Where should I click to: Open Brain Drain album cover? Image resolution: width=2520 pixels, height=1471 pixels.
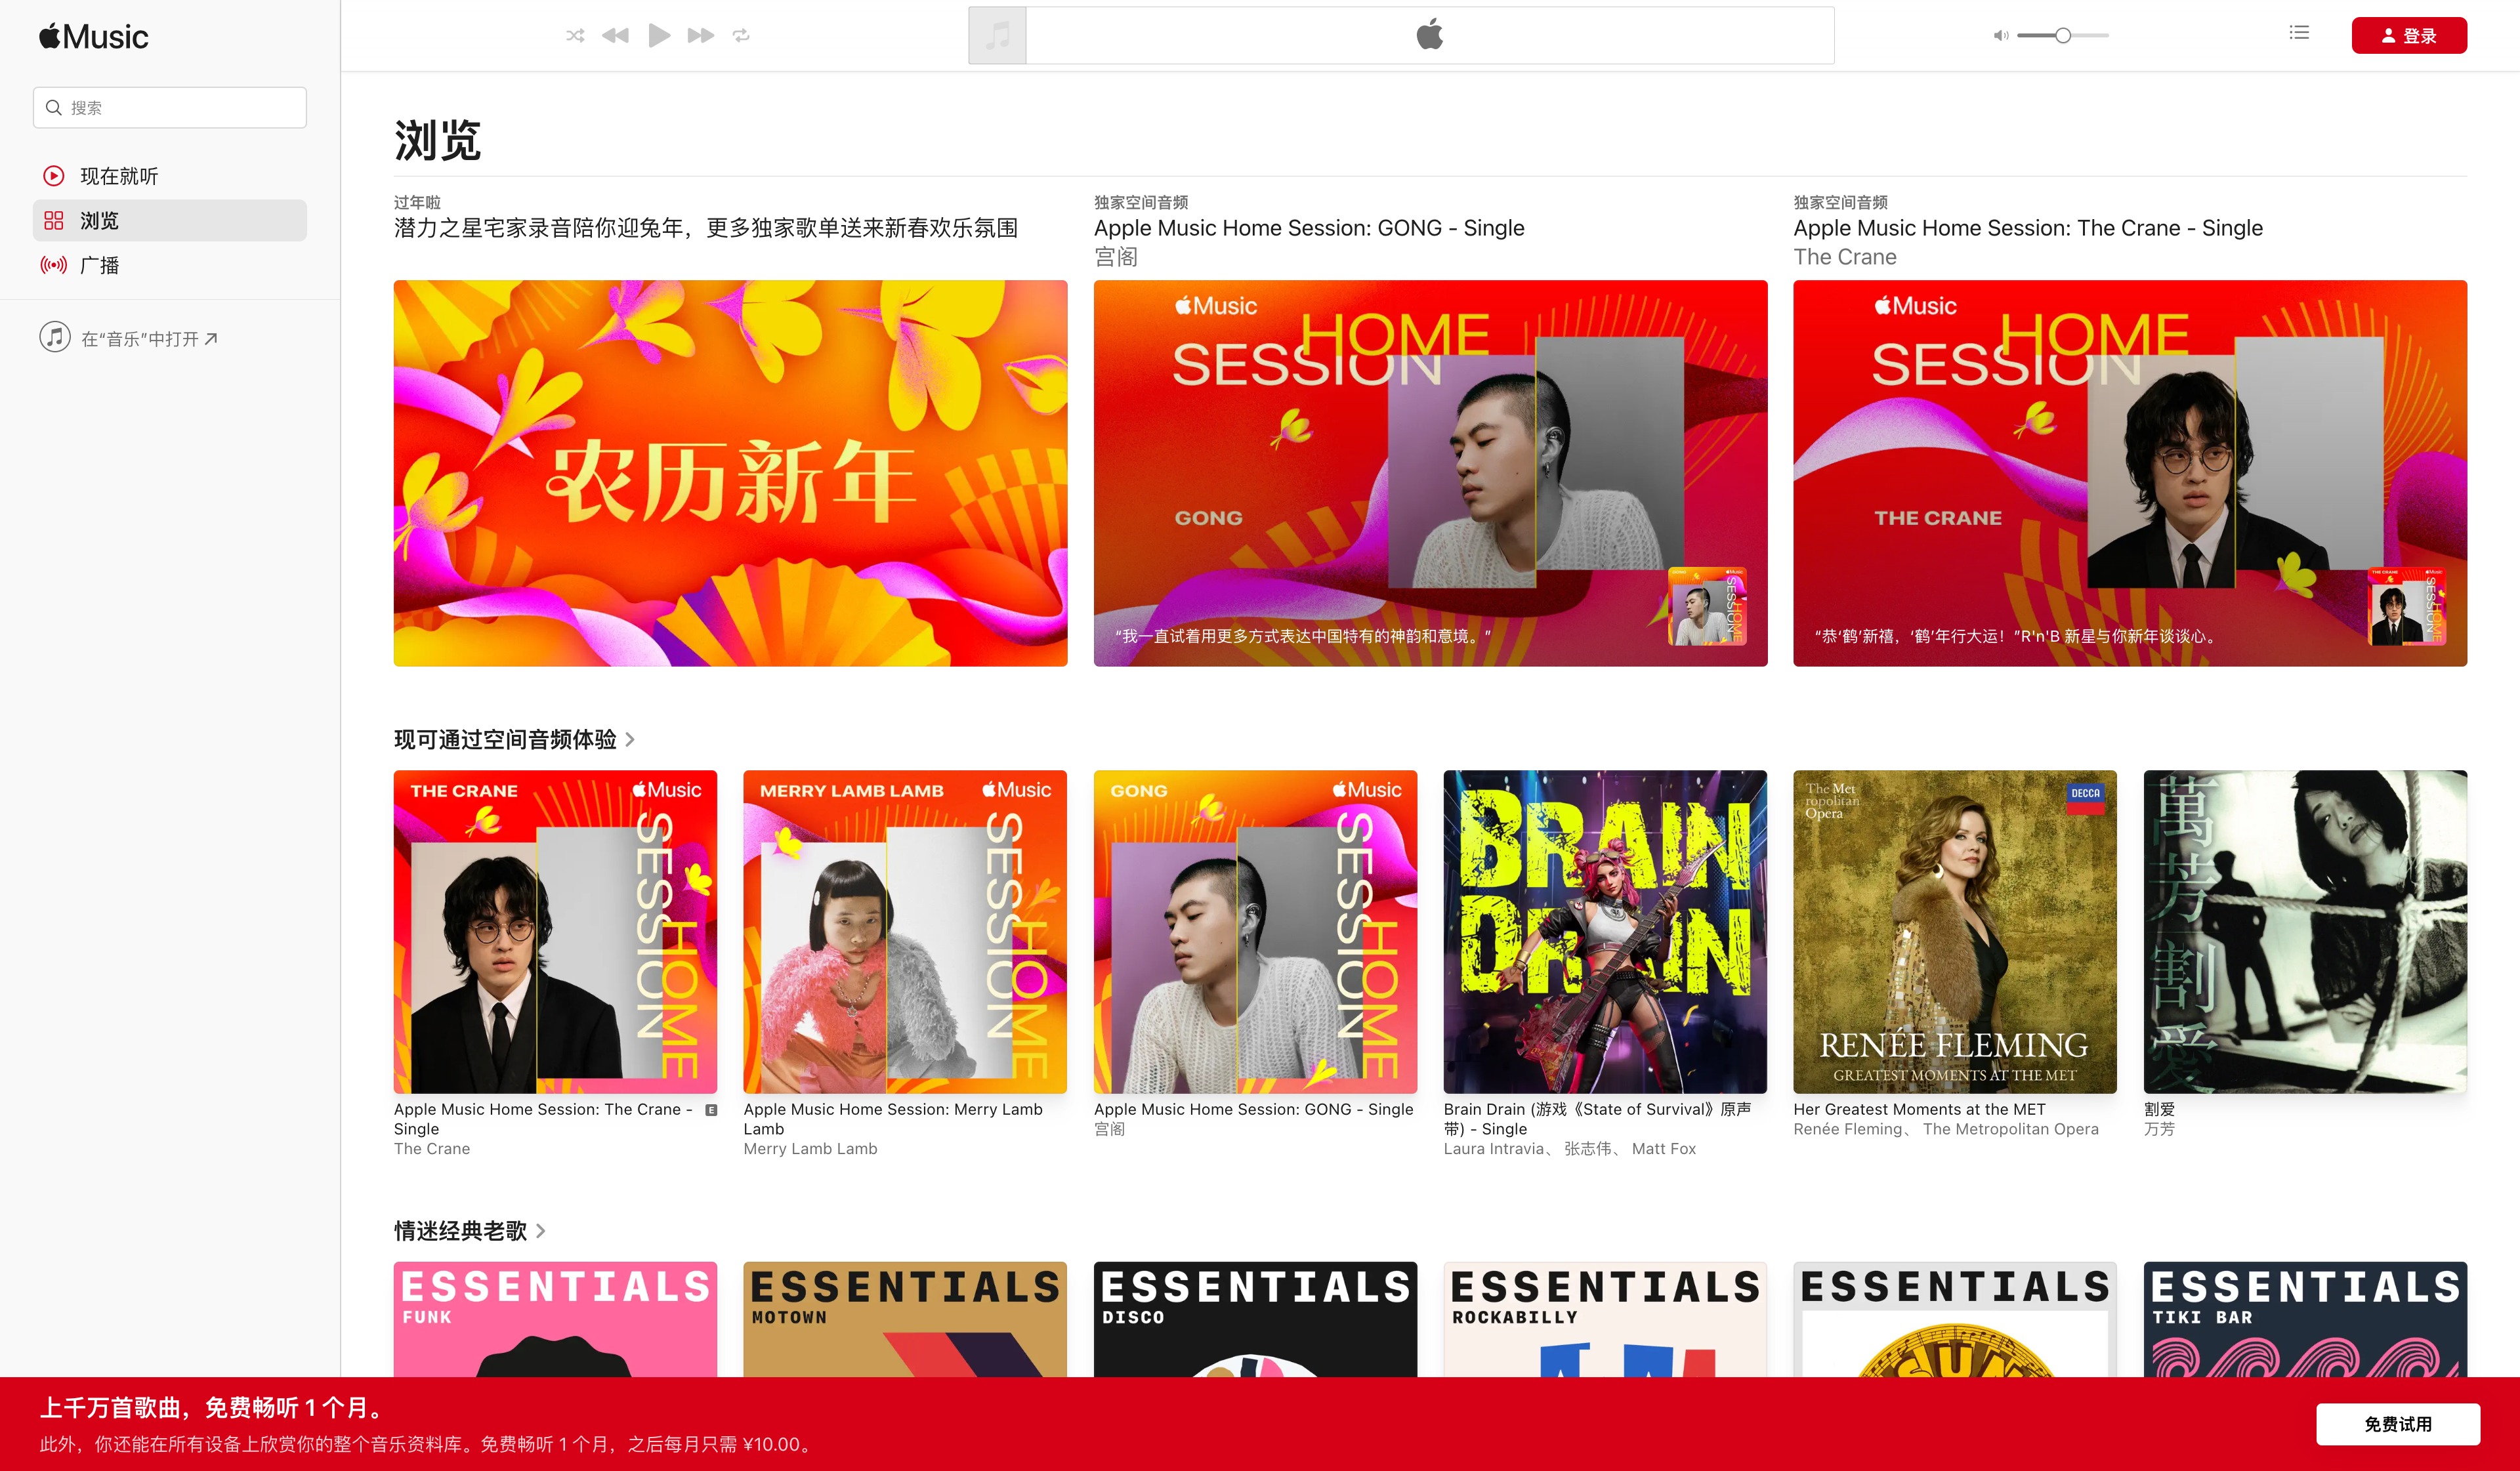pos(1605,931)
